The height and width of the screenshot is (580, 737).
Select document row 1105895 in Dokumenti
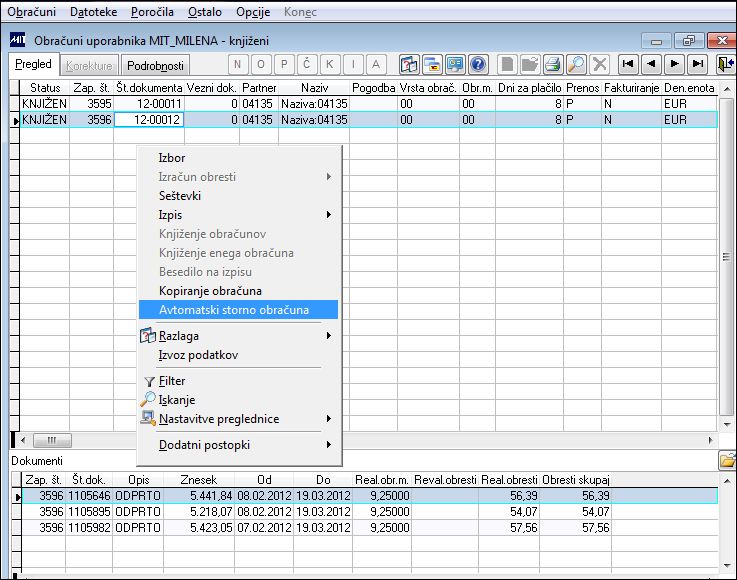pos(369,511)
